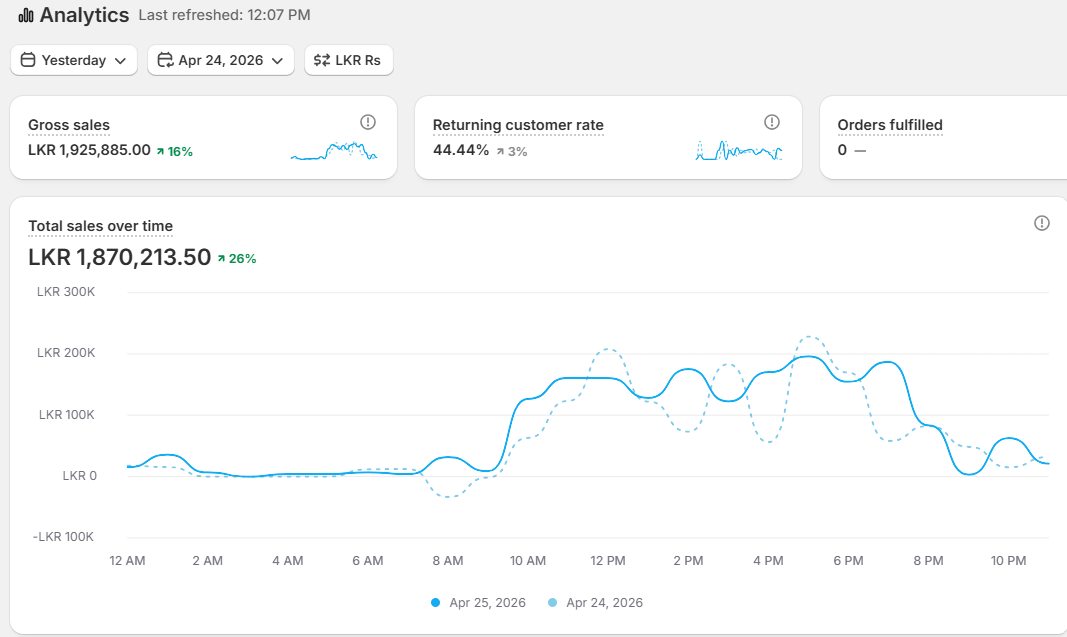The image size is (1067, 637).
Task: Click the 12 PM x-axis label
Action: click(608, 561)
